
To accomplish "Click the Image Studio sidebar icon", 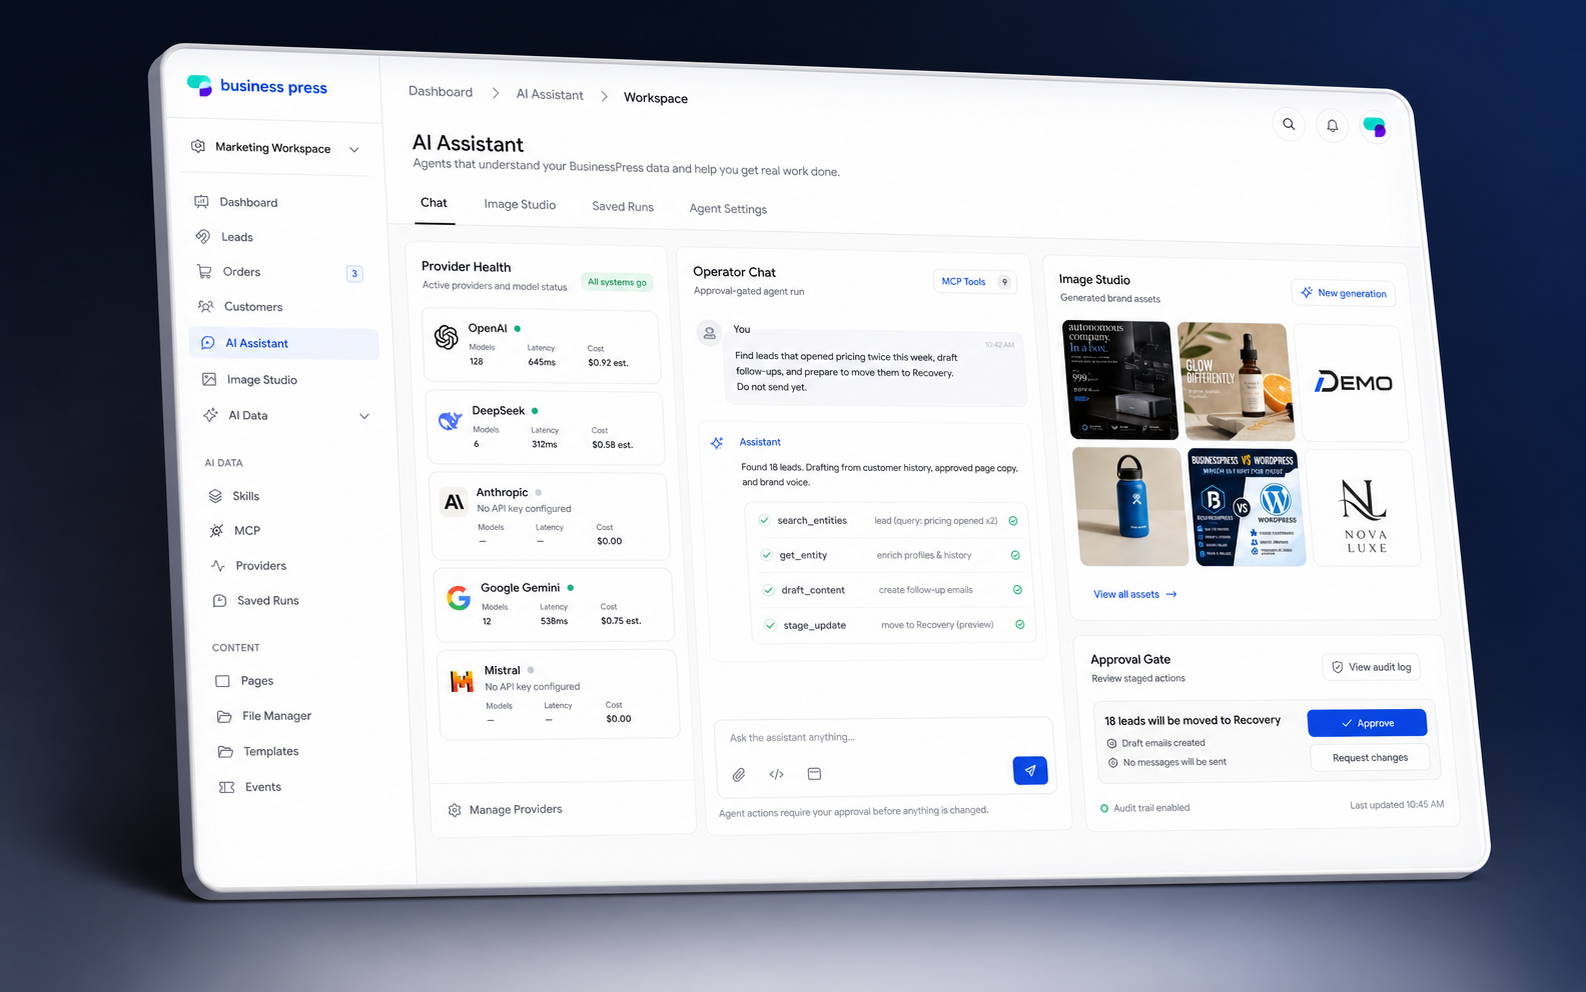I will 209,379.
